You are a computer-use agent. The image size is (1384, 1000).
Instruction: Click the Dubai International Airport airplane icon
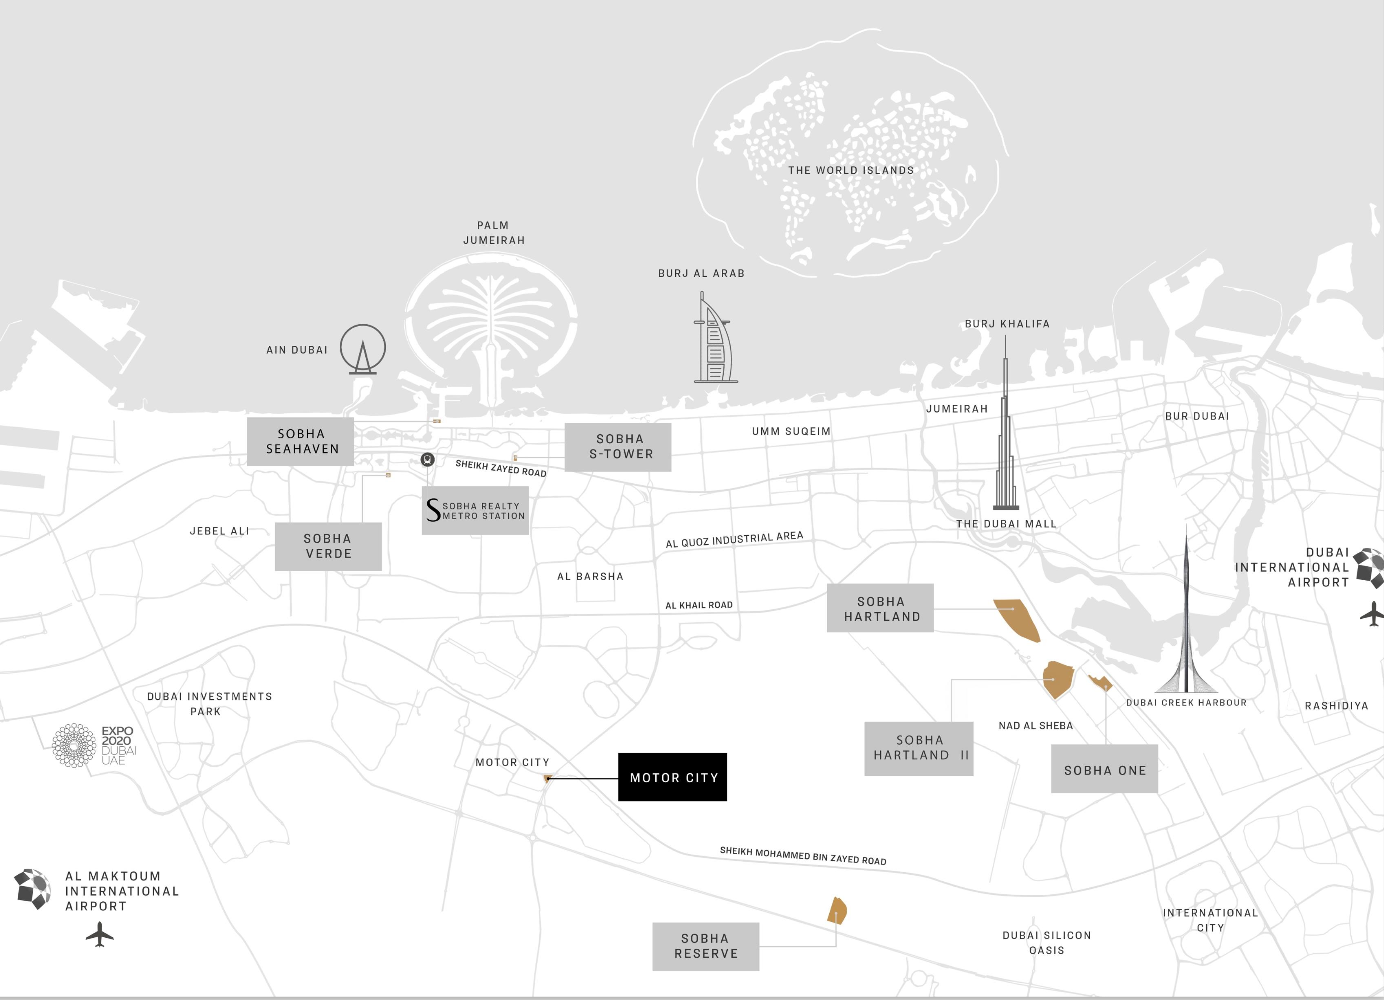coord(1372,614)
